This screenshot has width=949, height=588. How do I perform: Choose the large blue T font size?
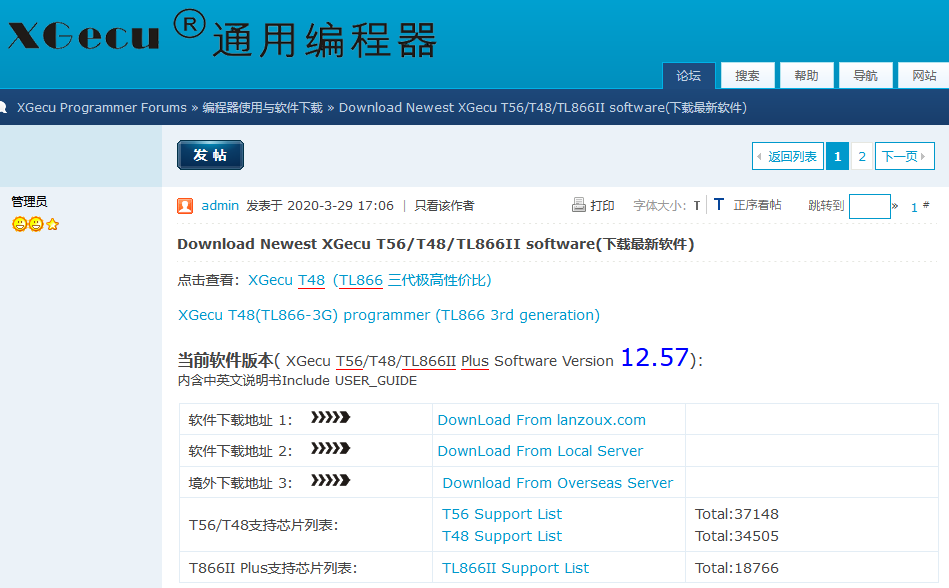(718, 204)
